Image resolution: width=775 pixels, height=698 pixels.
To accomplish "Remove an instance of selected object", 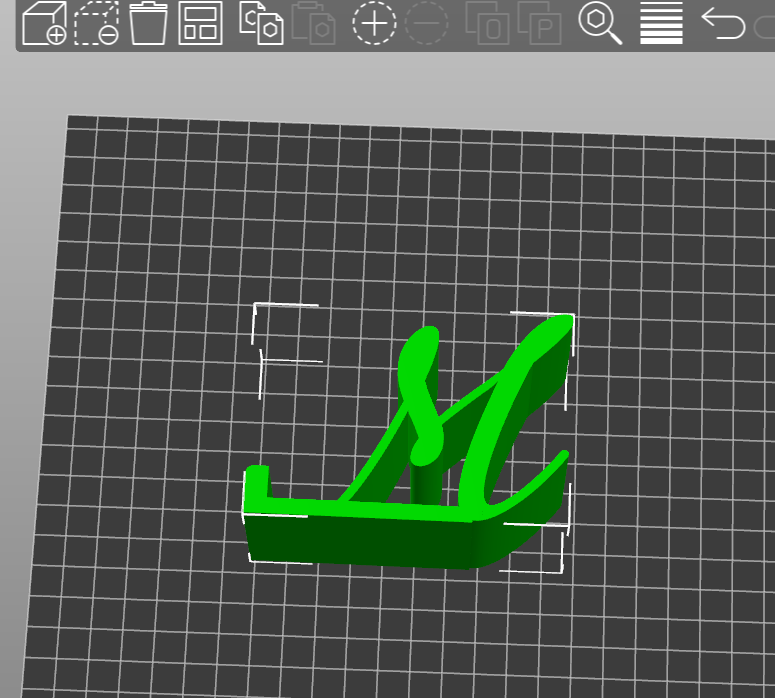I will pos(426,23).
